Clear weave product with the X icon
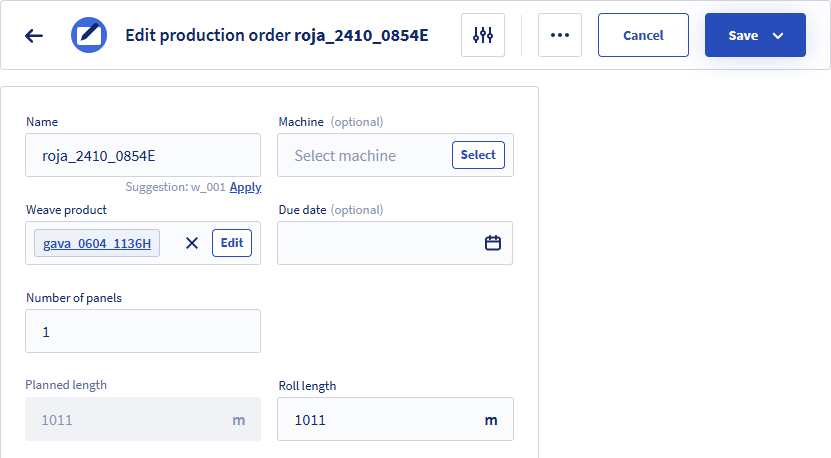Viewport: 831px width, 458px height. pyautogui.click(x=192, y=243)
